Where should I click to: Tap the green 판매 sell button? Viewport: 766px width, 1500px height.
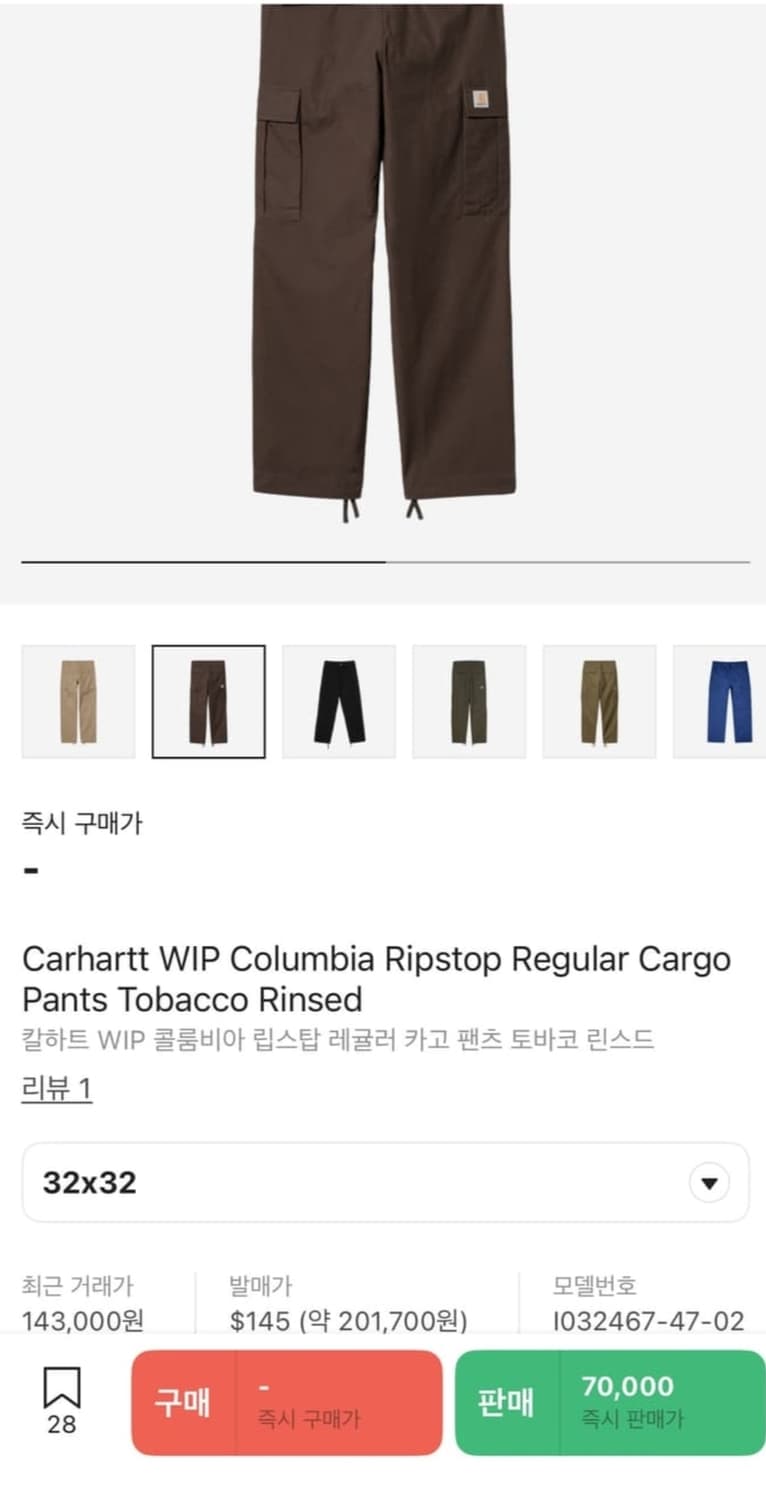tap(508, 1402)
